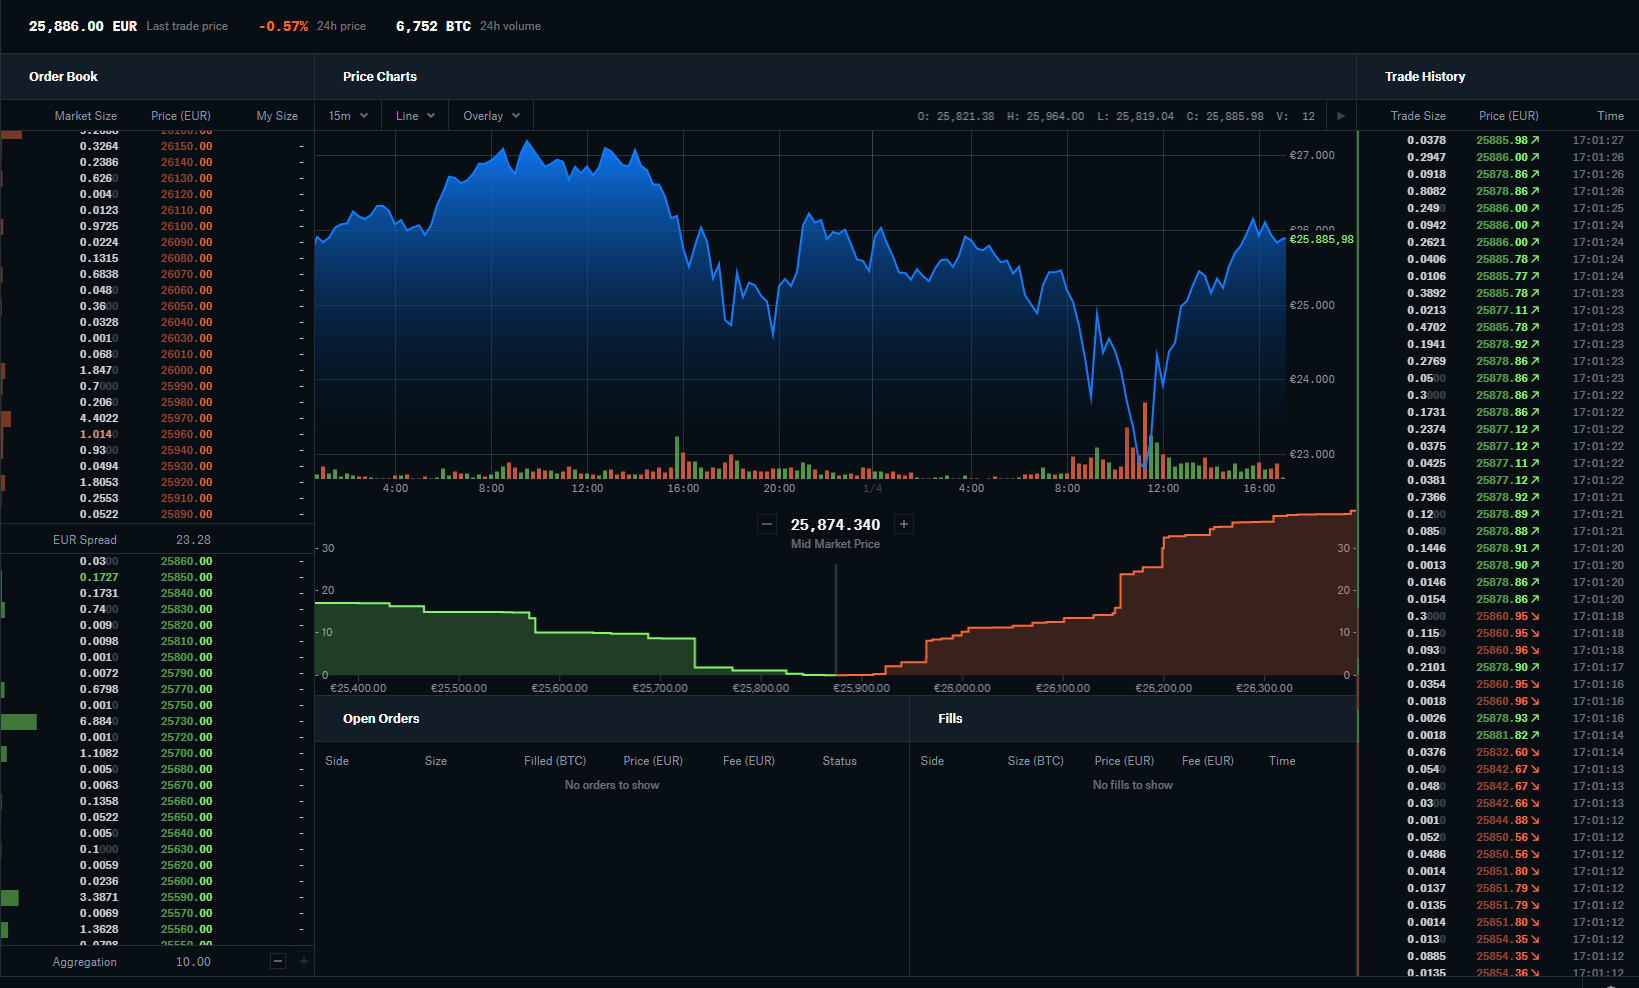Click the play arrow at chart toolbar right
The width and height of the screenshot is (1639, 988).
[x=1341, y=116]
